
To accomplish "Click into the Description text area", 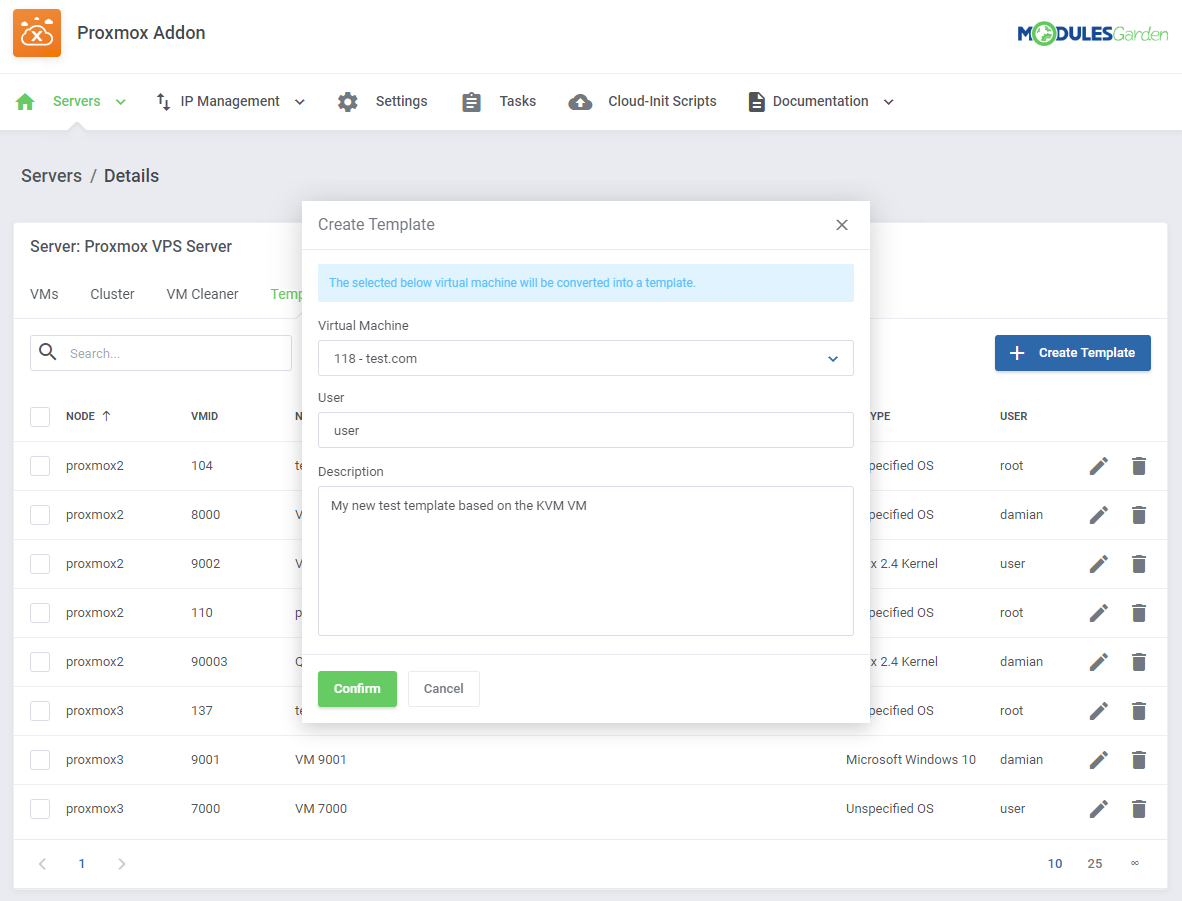I will click(x=586, y=561).
